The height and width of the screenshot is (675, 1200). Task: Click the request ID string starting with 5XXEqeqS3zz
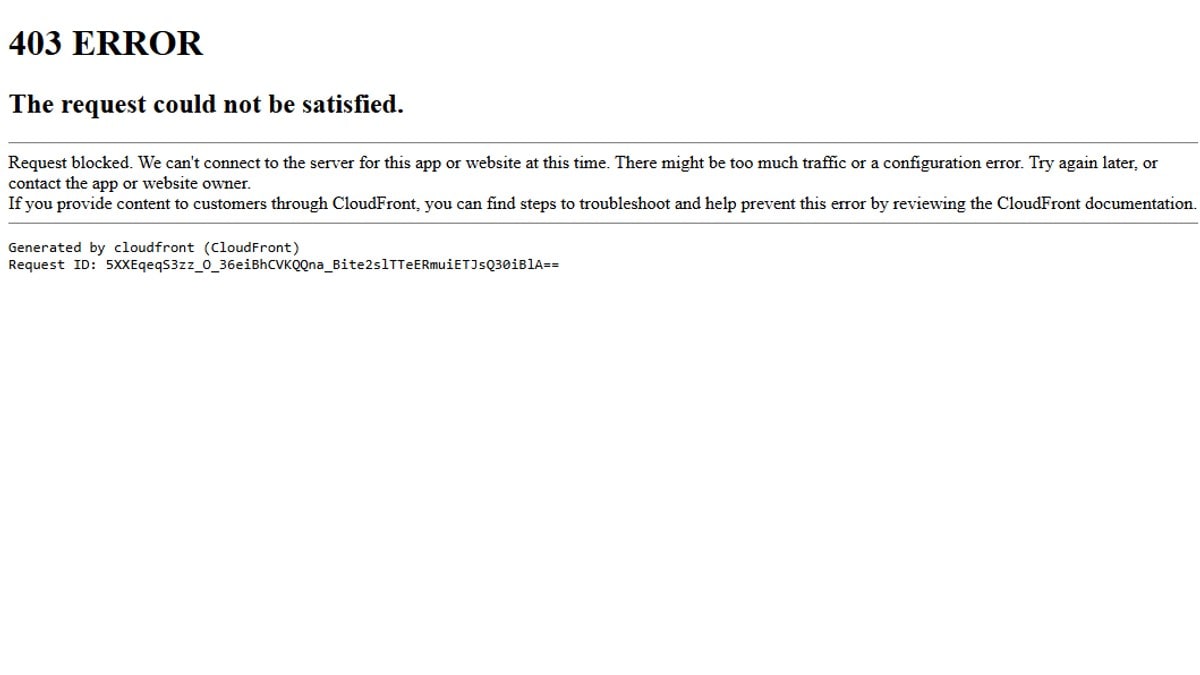click(332, 265)
